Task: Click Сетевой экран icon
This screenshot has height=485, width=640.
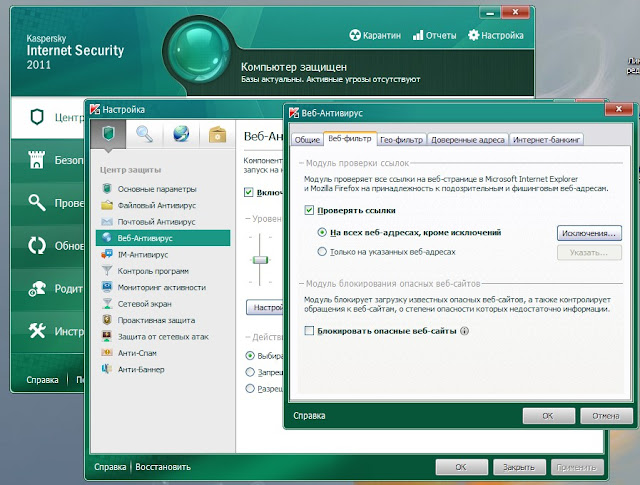Action: pyautogui.click(x=107, y=304)
